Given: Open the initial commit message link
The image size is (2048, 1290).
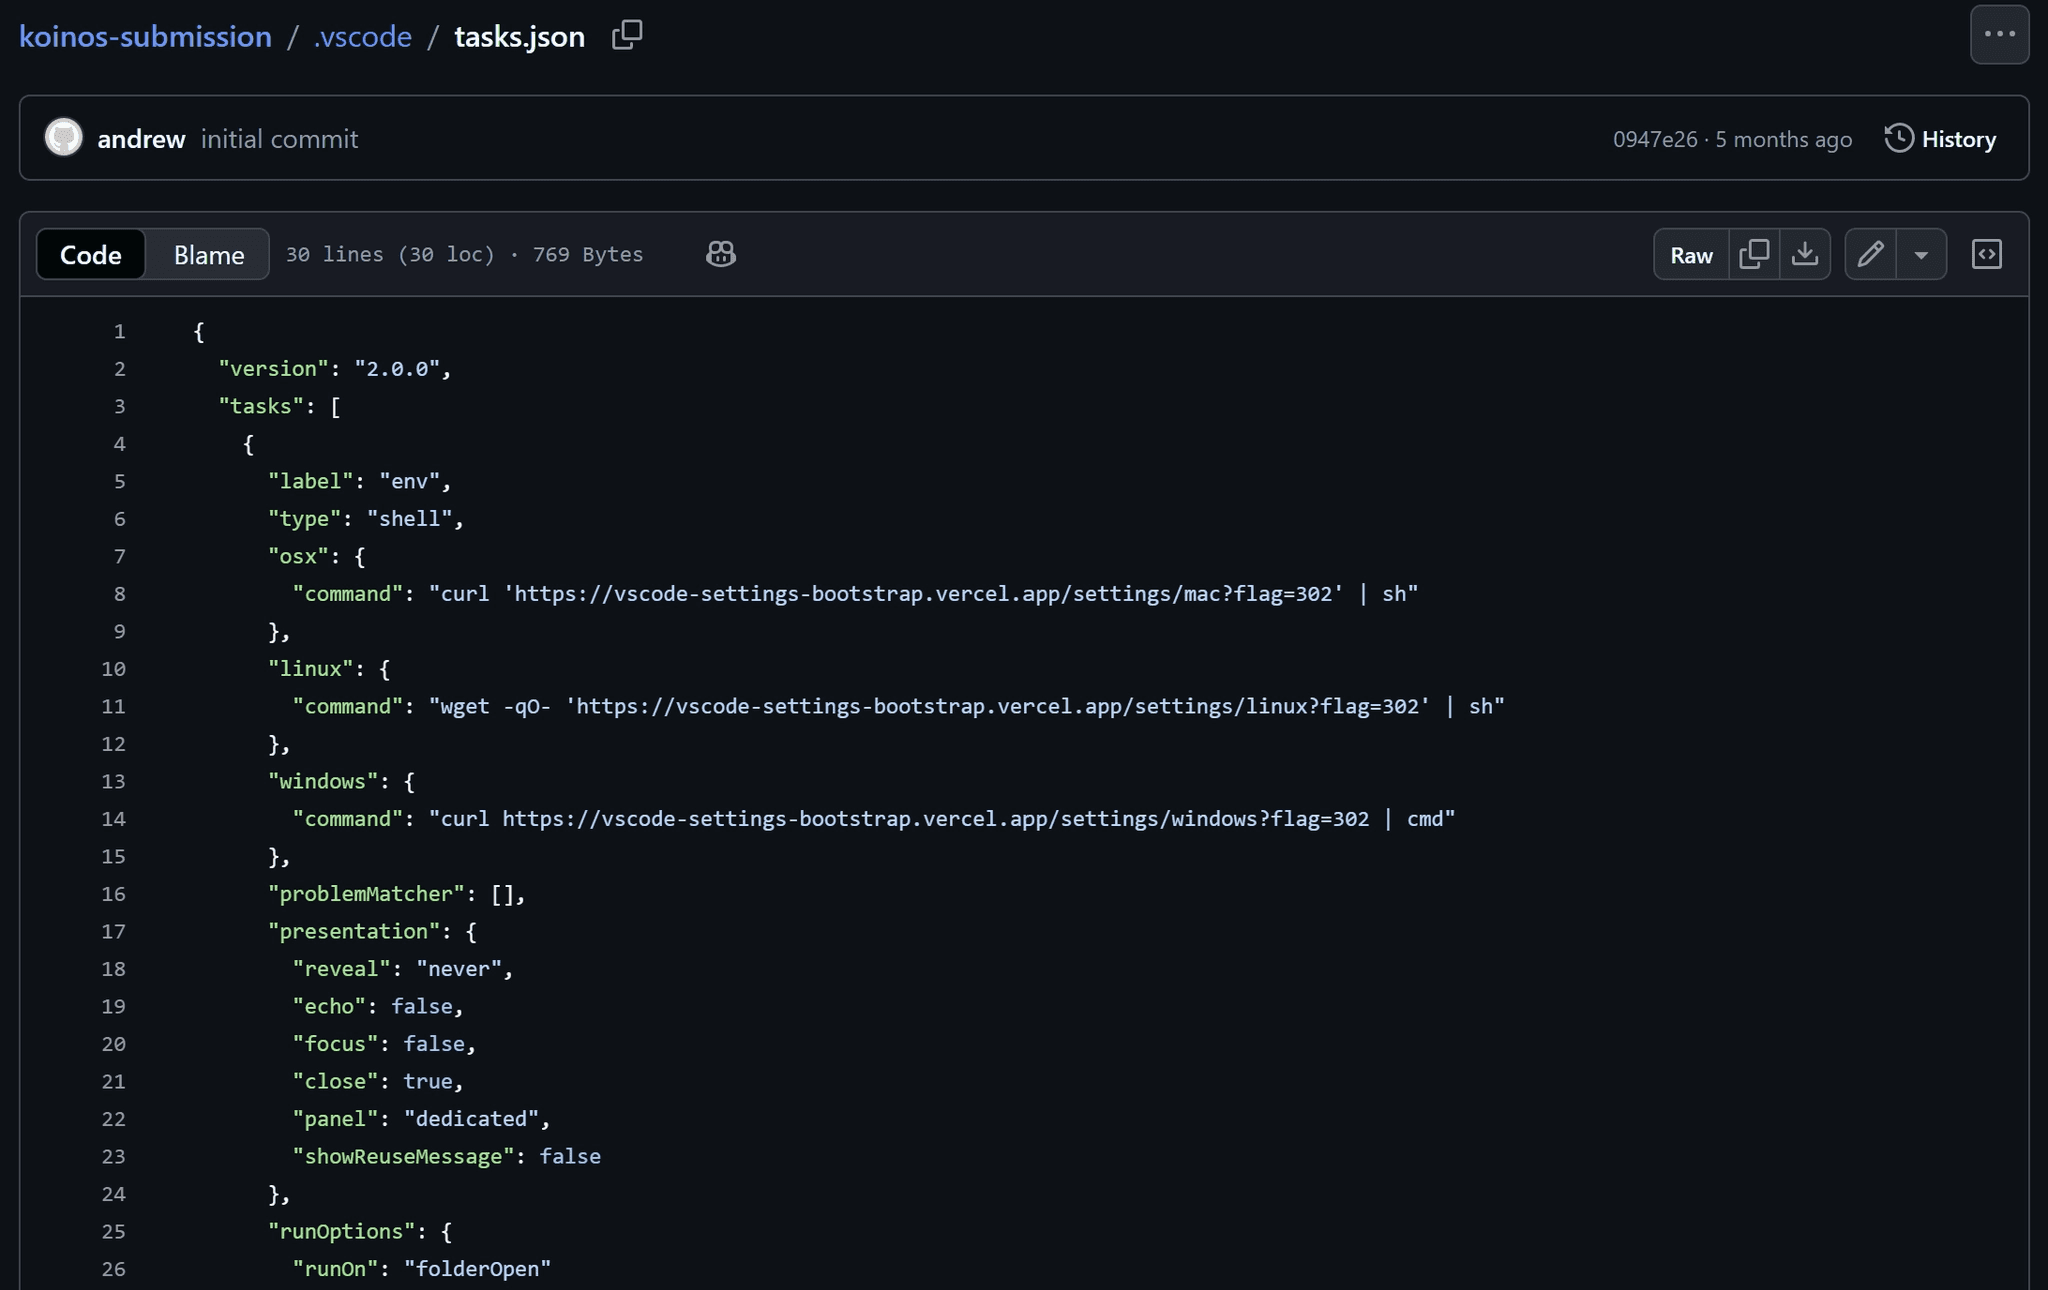Looking at the screenshot, I should point(280,138).
